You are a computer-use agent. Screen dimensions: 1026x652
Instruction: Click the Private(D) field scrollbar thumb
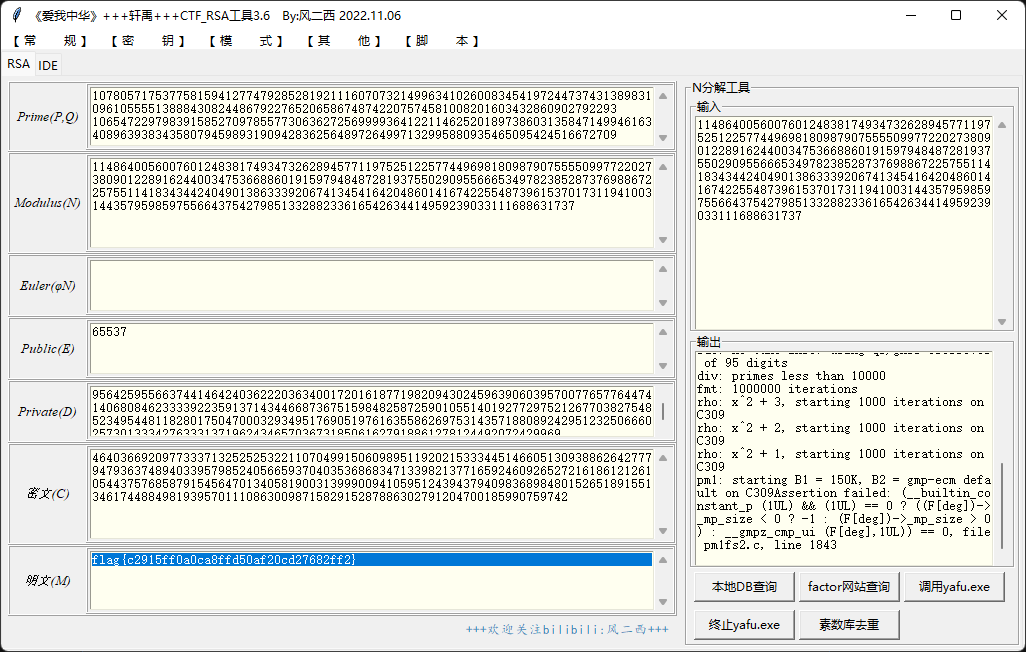(x=663, y=411)
